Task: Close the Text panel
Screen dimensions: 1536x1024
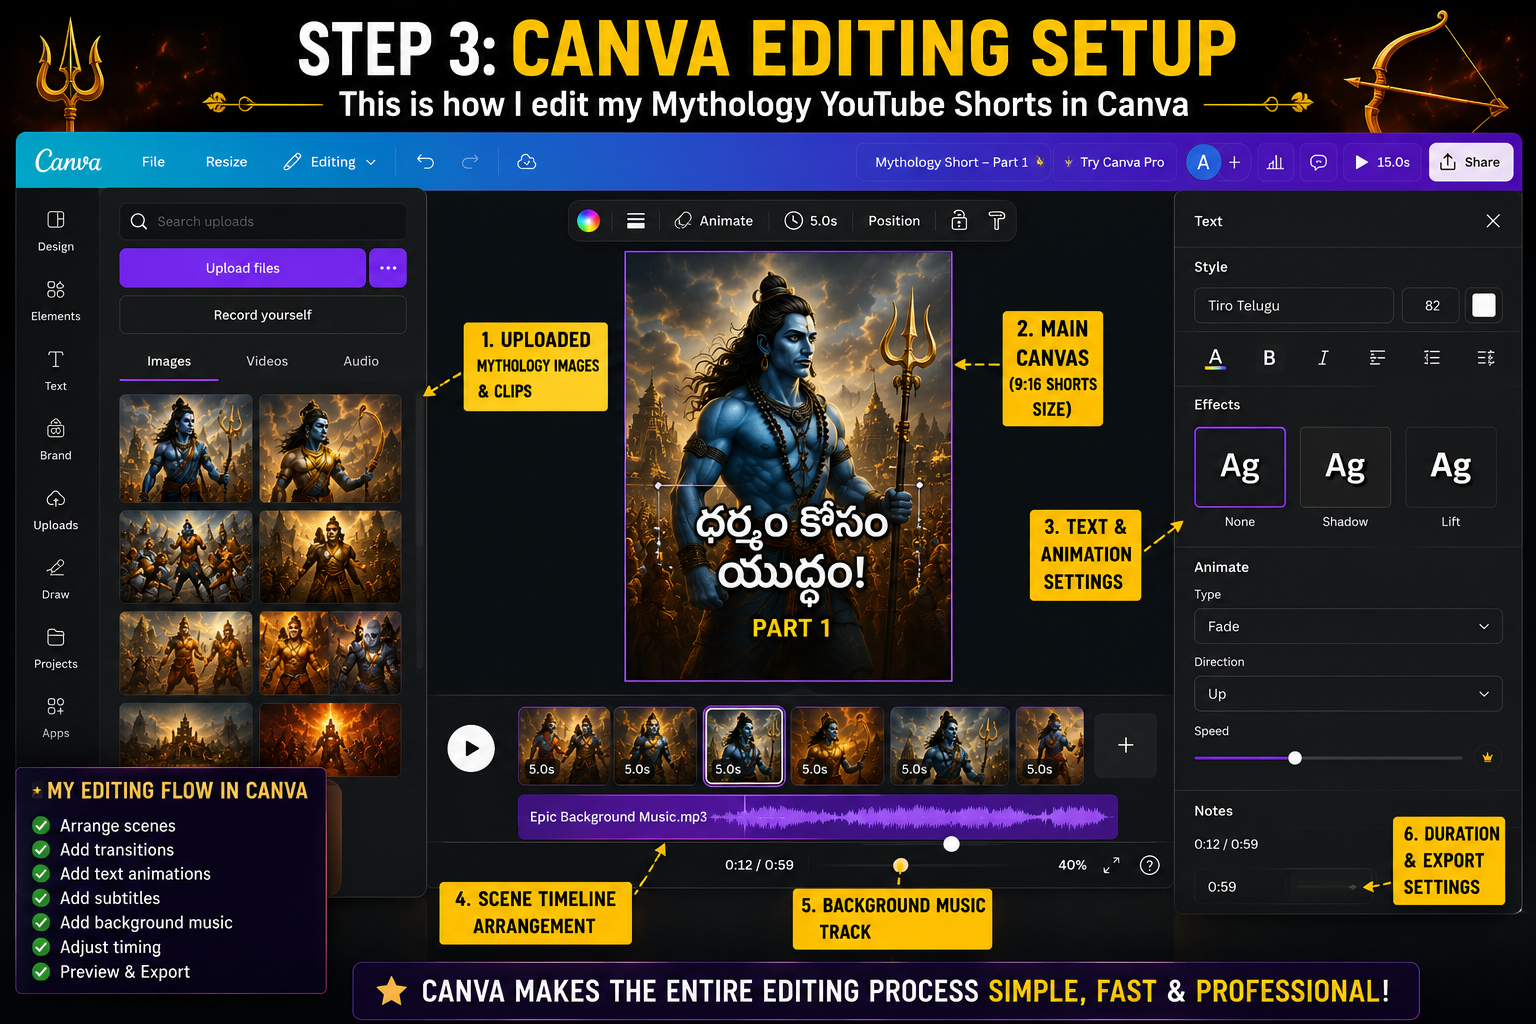Action: 1493,221
